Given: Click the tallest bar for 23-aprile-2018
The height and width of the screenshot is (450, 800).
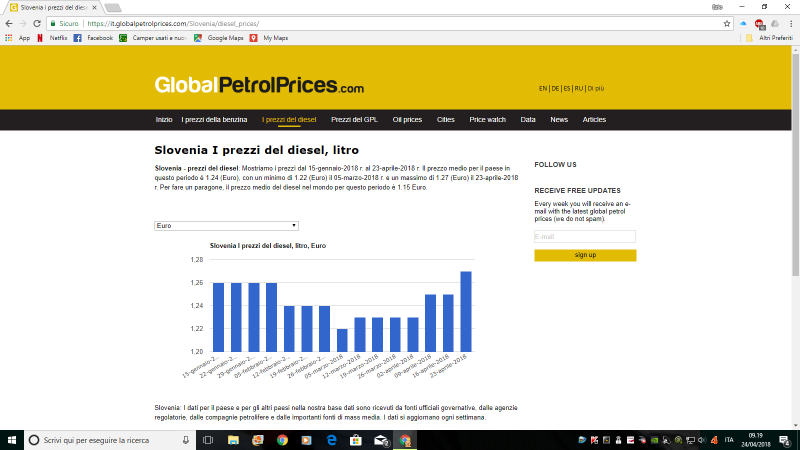Looking at the screenshot, I should pyautogui.click(x=466, y=312).
